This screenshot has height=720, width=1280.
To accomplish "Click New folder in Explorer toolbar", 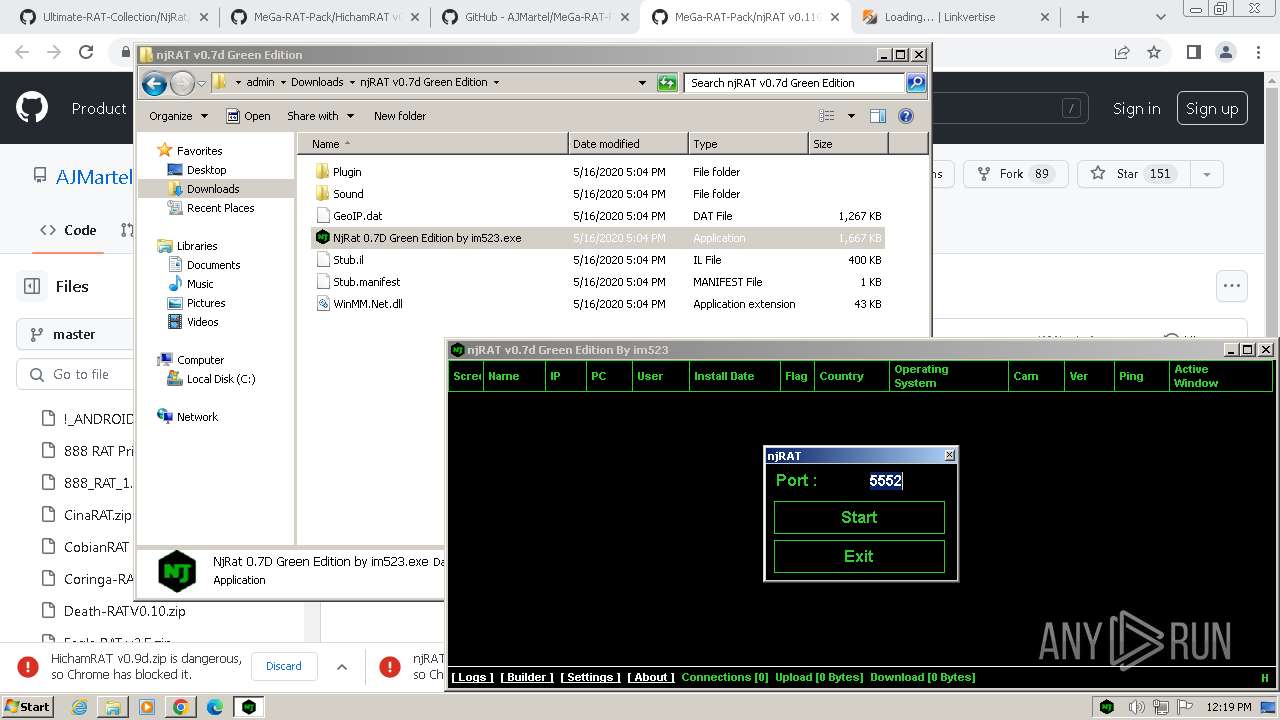I will 400,116.
